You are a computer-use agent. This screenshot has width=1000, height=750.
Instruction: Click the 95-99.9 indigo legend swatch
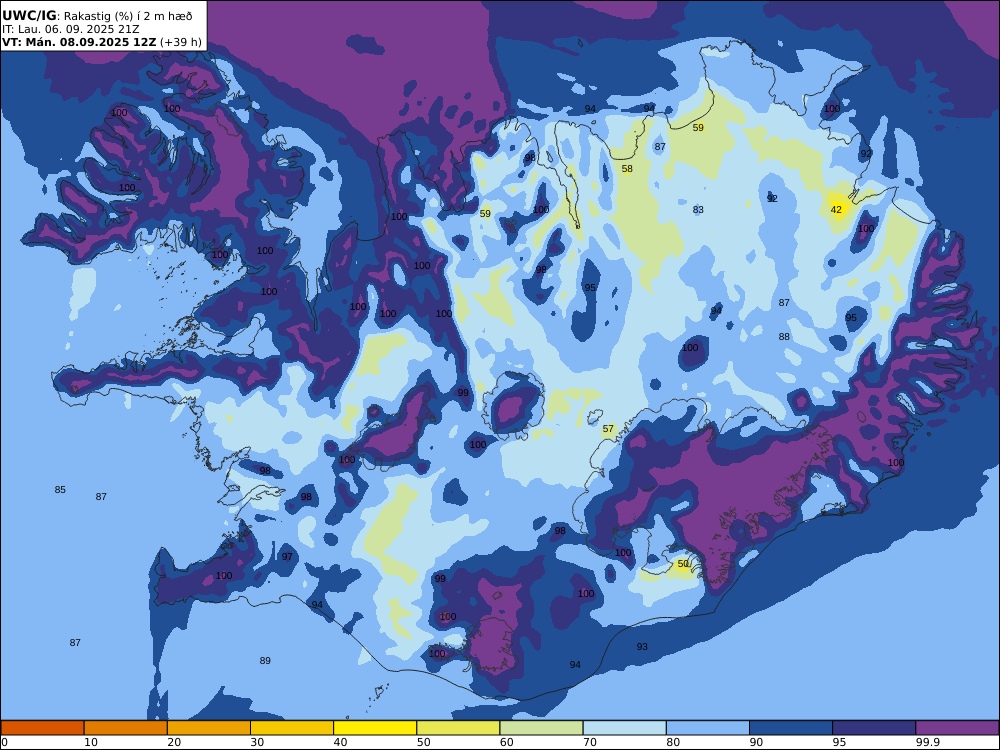pos(874,728)
